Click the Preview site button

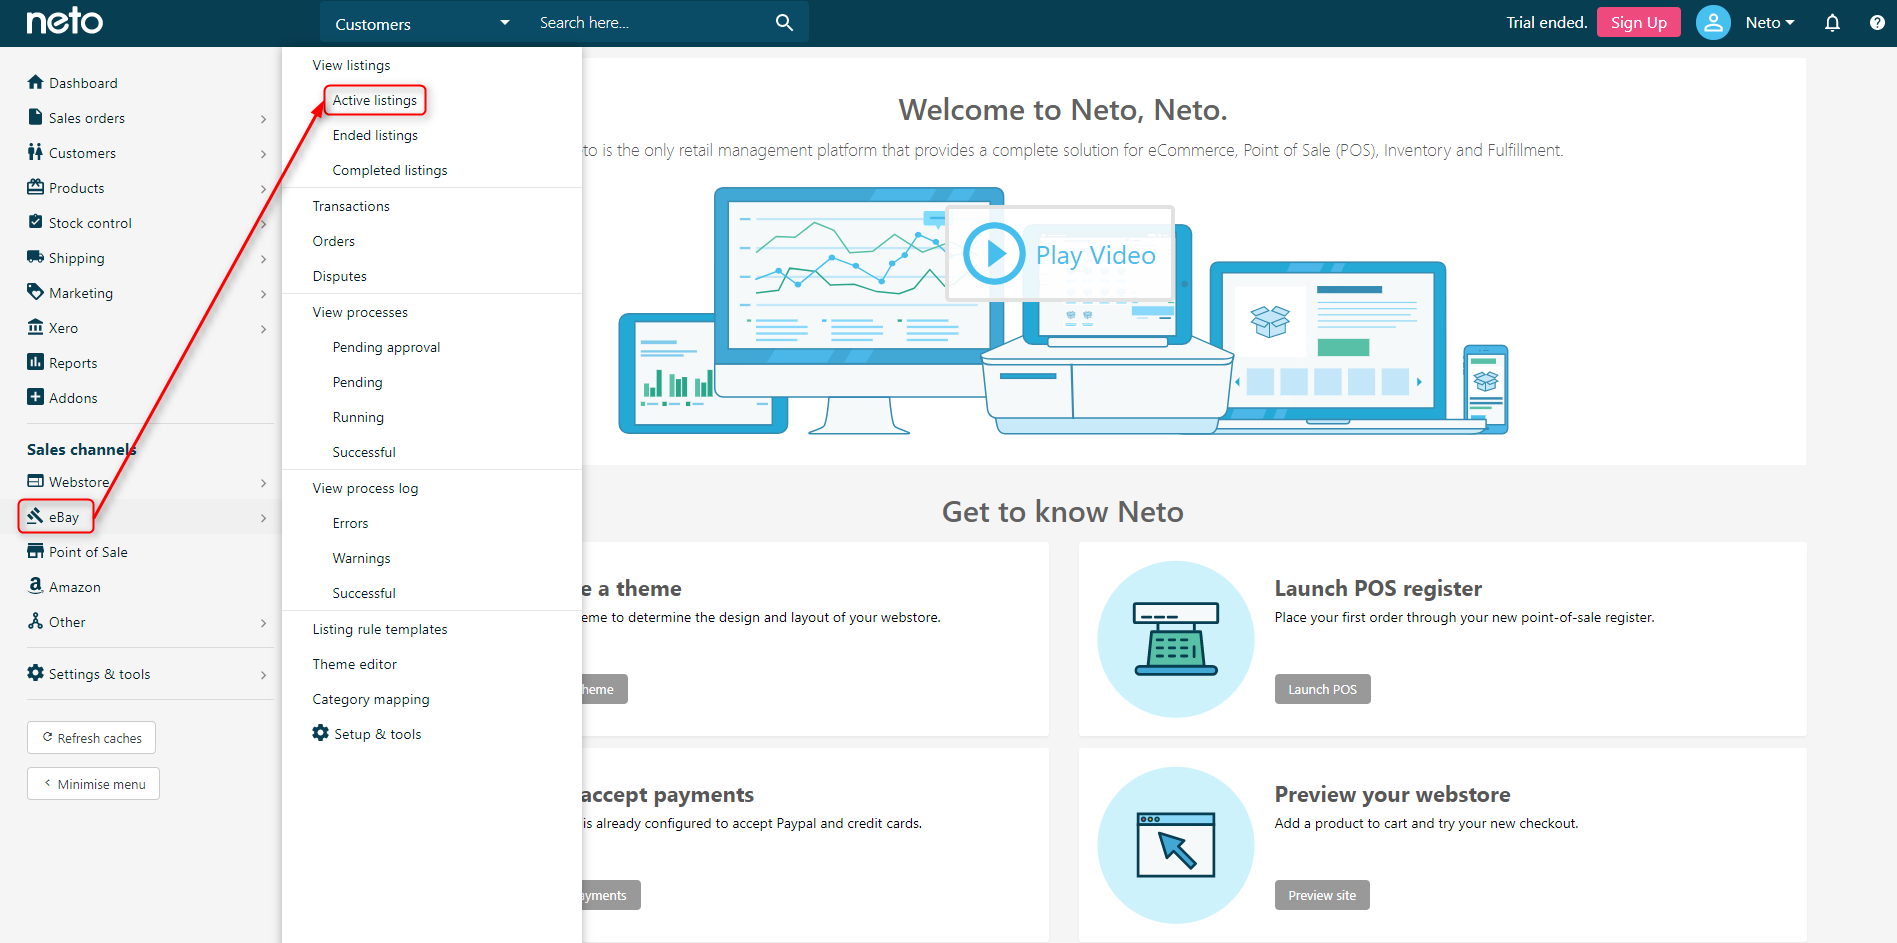1322,895
